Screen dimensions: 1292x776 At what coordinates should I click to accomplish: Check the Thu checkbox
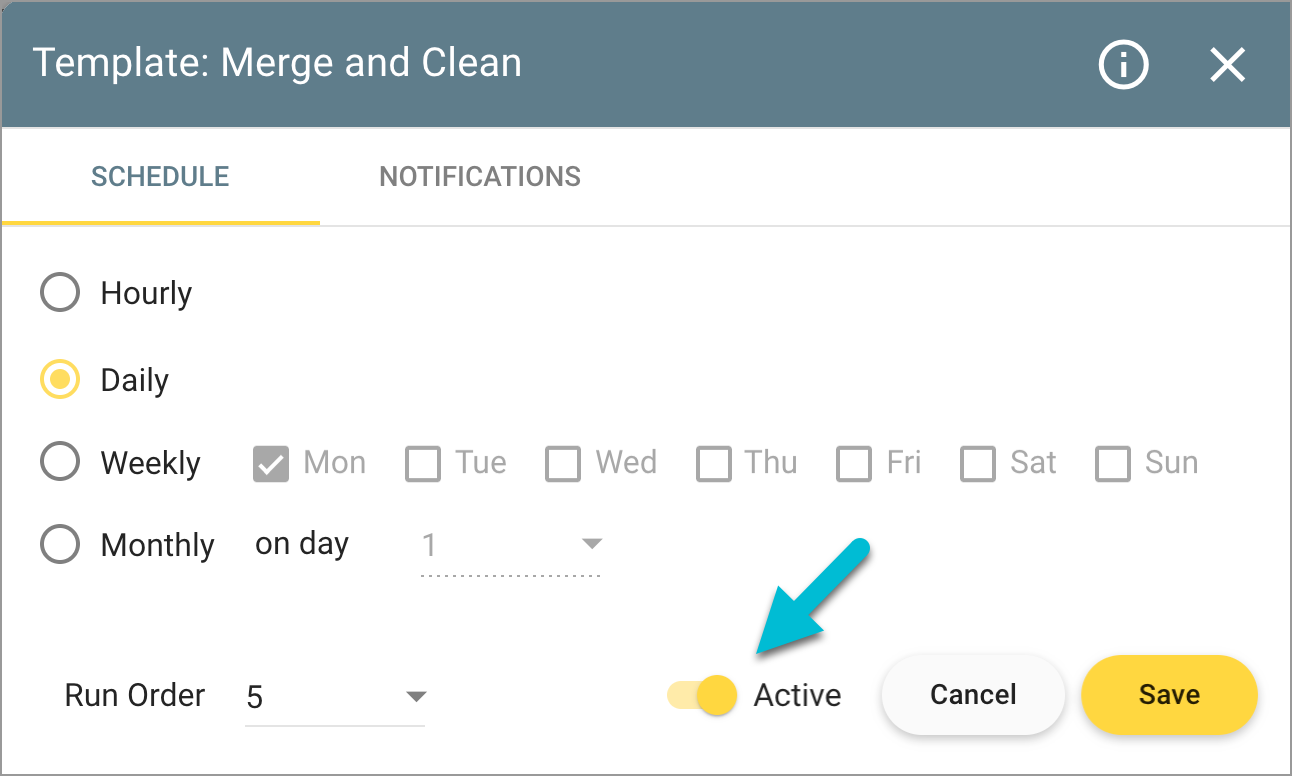[x=714, y=463]
